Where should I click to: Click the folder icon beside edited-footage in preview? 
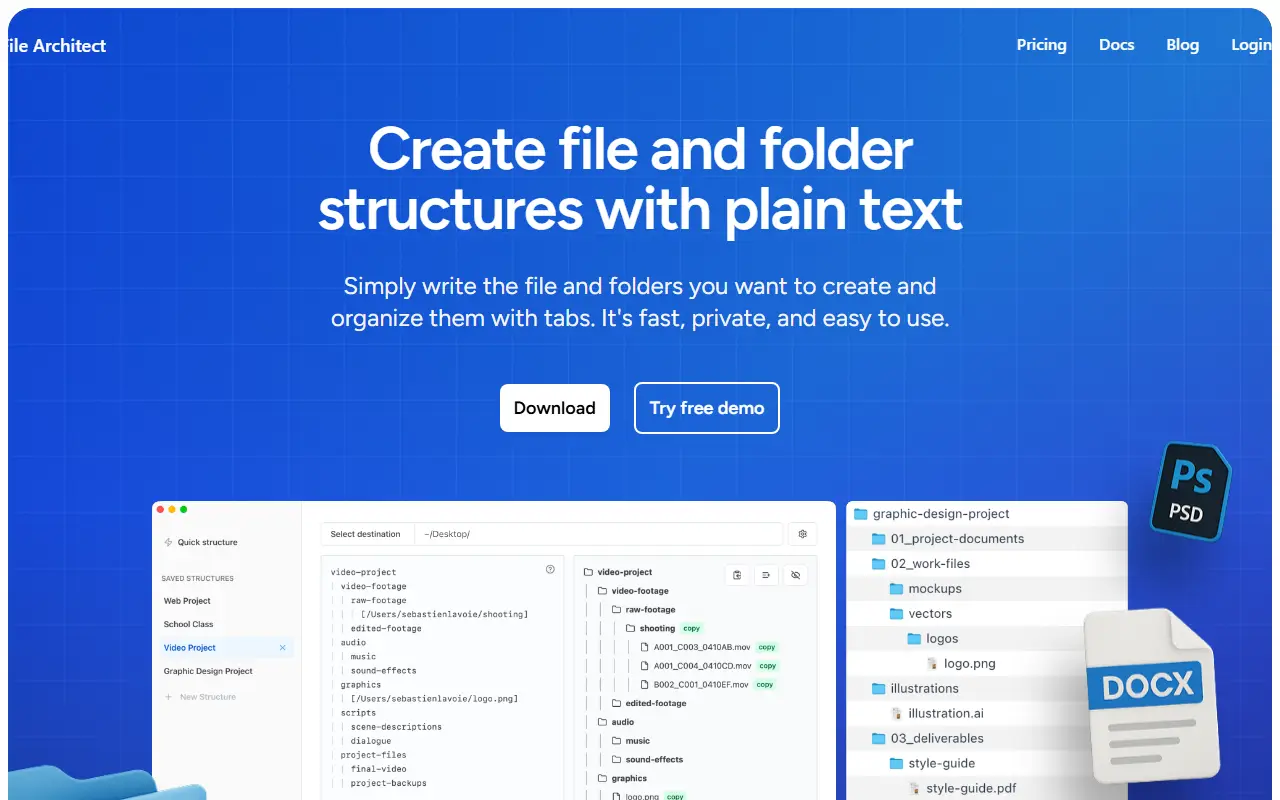point(617,704)
